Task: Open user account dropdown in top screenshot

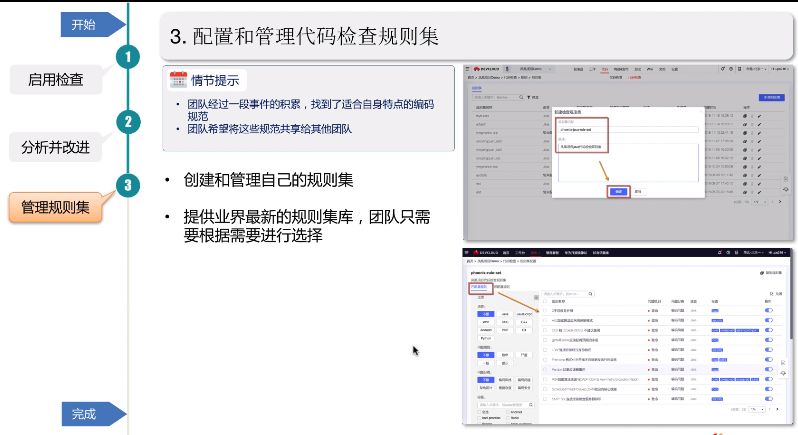Action: [782, 69]
